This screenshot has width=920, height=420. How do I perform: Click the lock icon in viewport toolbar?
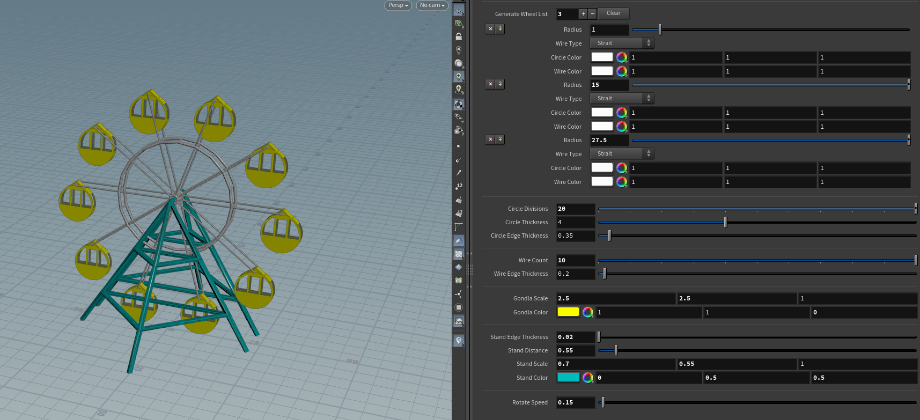(458, 36)
